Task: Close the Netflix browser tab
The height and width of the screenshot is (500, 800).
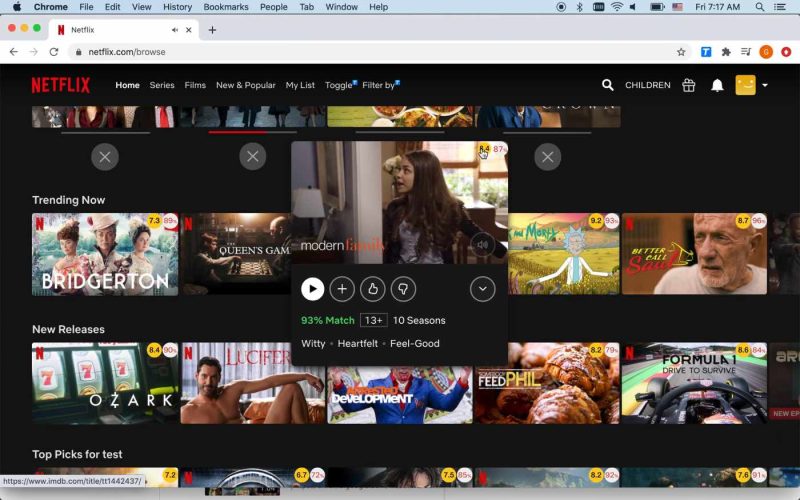Action: [189, 30]
